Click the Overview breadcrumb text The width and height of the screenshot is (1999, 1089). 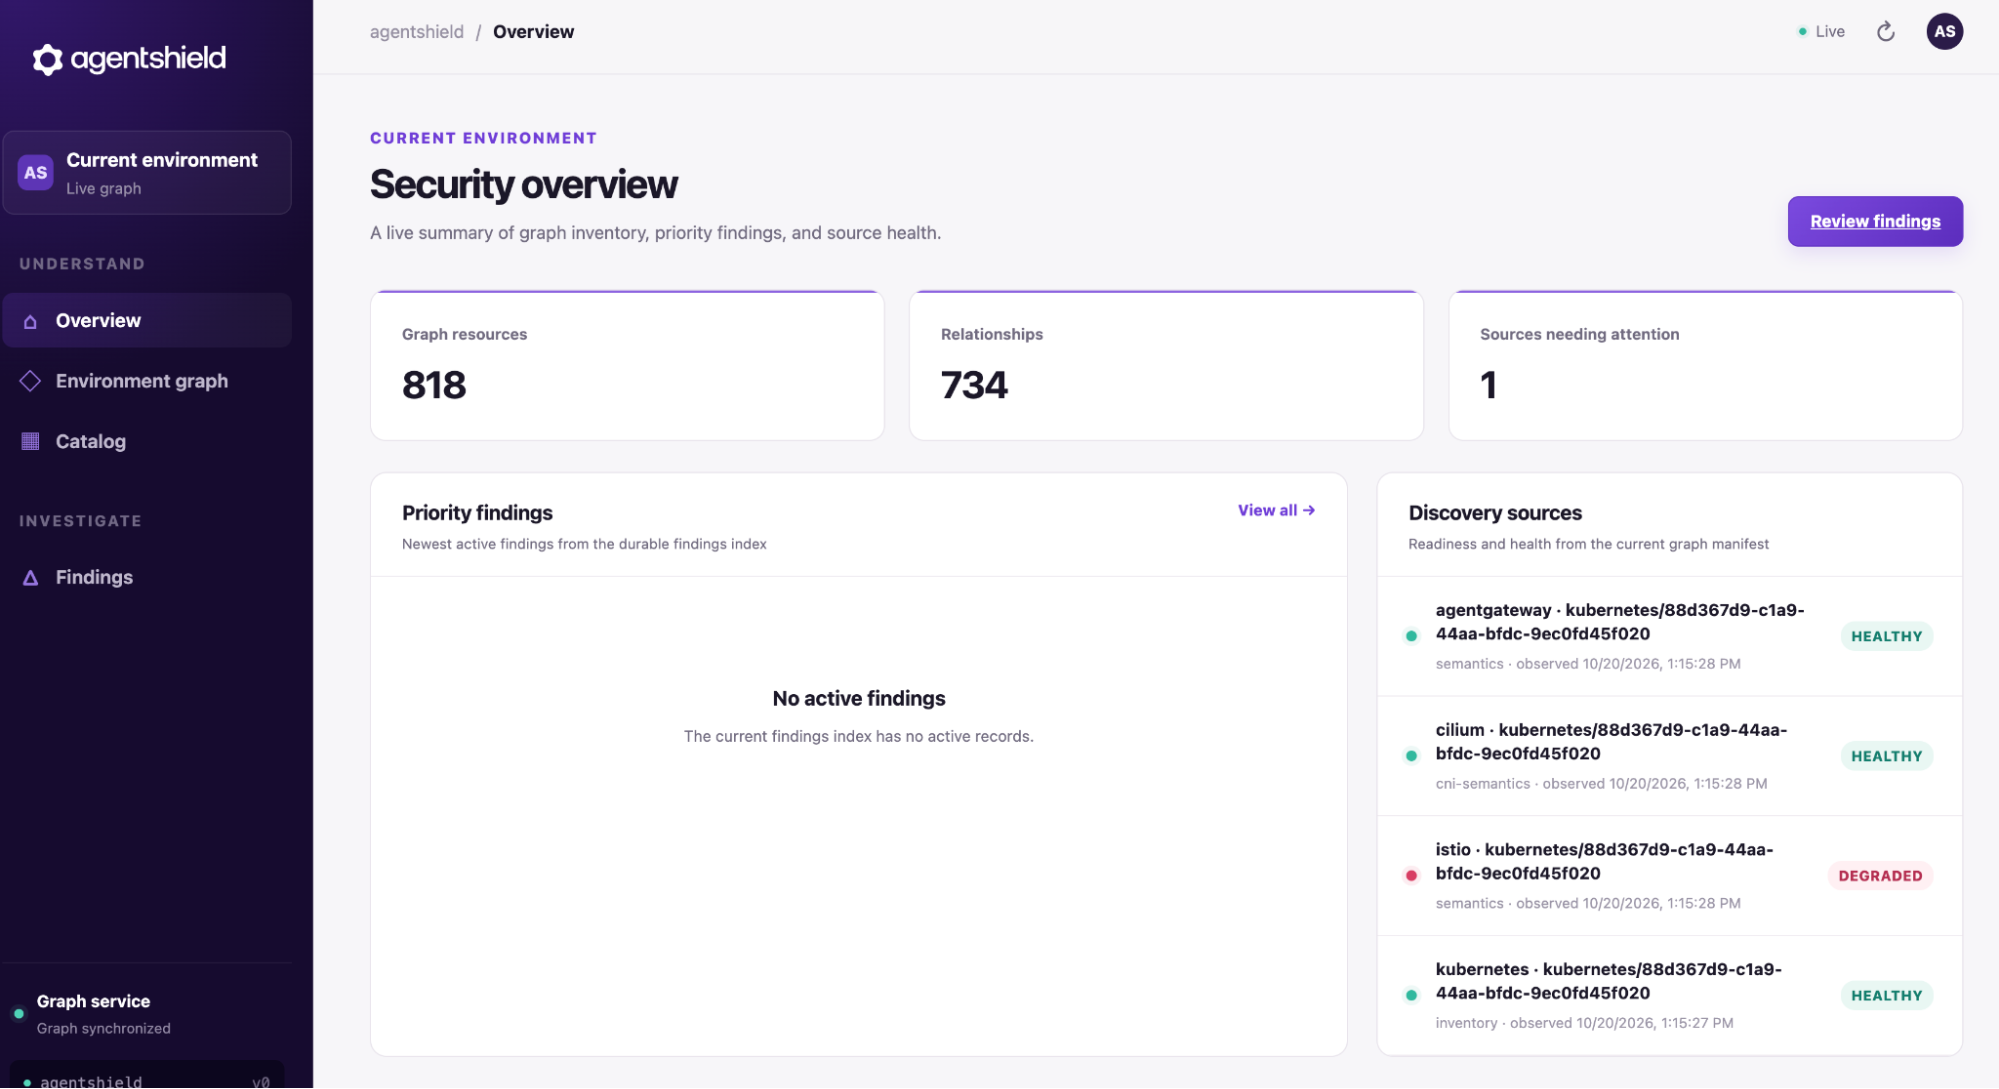(533, 32)
